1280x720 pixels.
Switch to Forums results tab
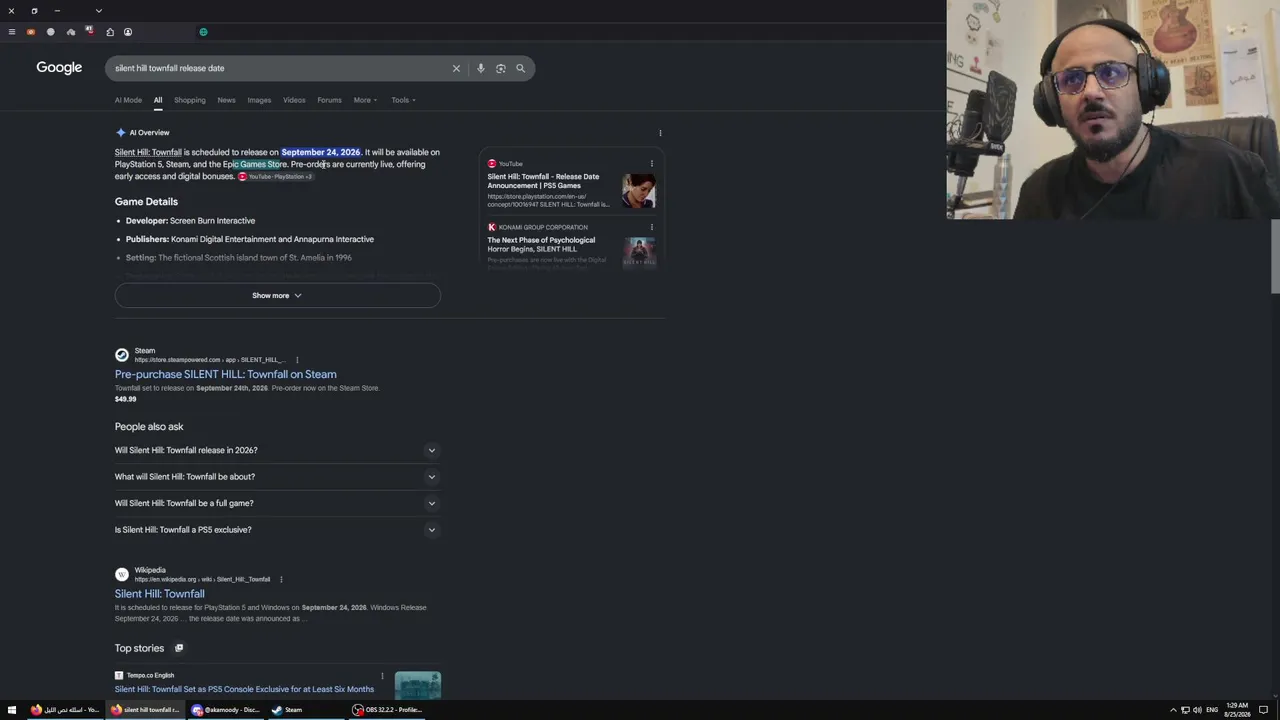tap(329, 100)
